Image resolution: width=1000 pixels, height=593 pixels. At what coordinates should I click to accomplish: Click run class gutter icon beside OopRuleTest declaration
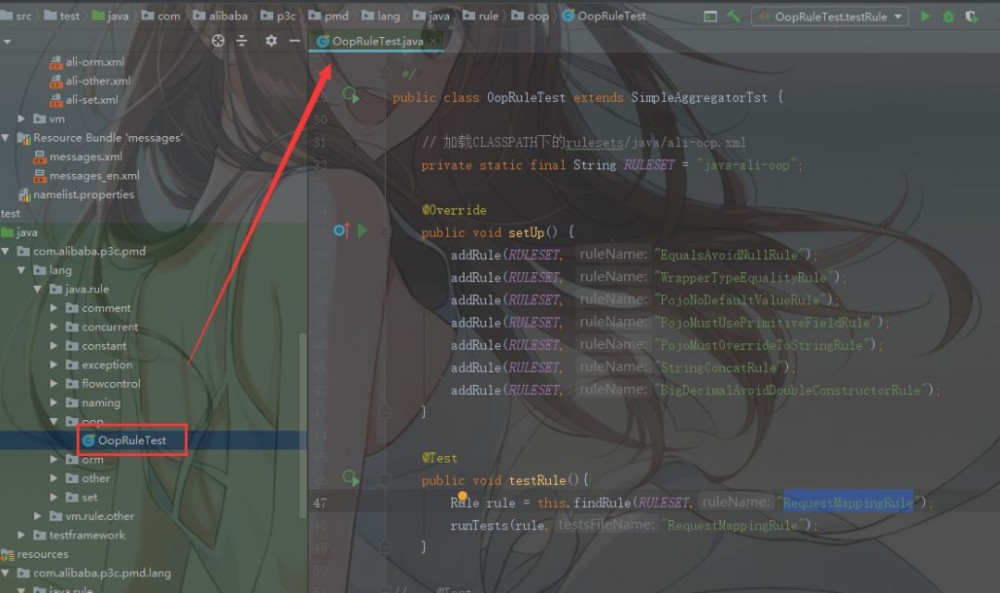coord(351,96)
